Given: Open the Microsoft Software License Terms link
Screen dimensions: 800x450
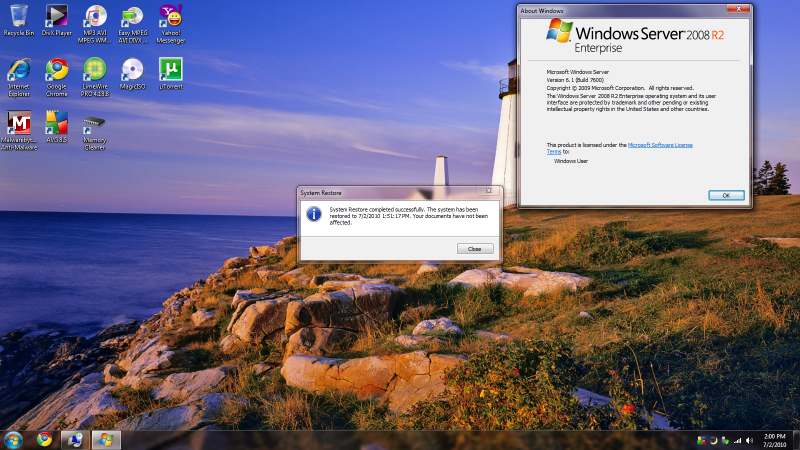Looking at the screenshot, I should coord(660,145).
